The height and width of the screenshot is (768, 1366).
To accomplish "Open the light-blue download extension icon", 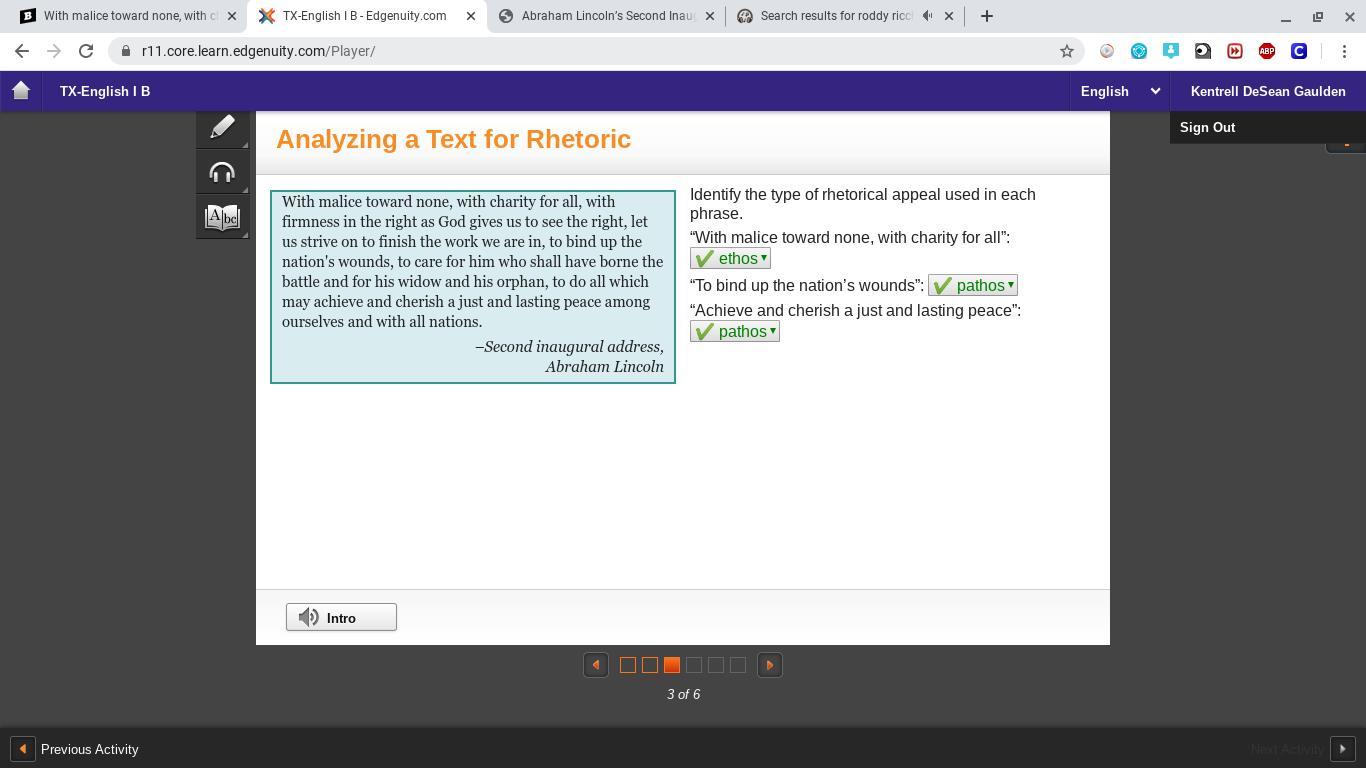I will tap(1171, 51).
